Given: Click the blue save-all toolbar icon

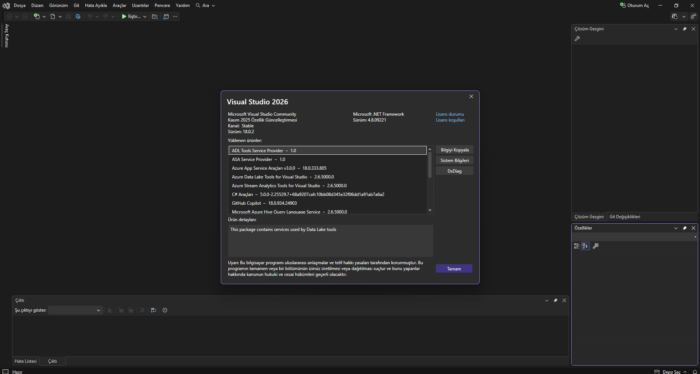Looking at the screenshot, I should [x=78, y=17].
